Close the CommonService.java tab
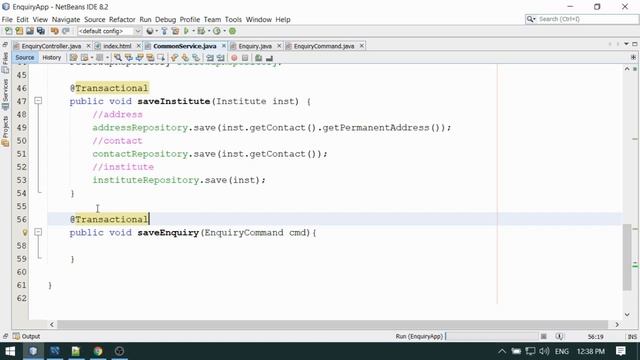Screen dimensions: 640x360 (224, 46)
